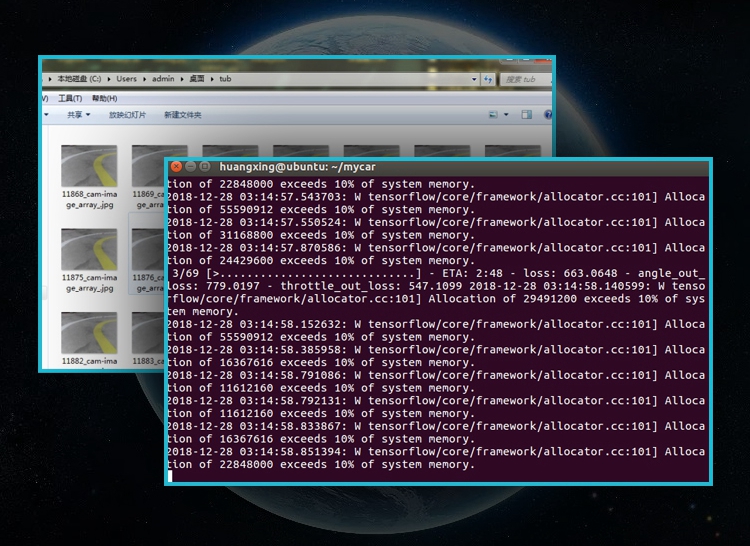This screenshot has width=750, height=546.
Task: Maximize the ~/mycar terminal window
Action: [205, 167]
